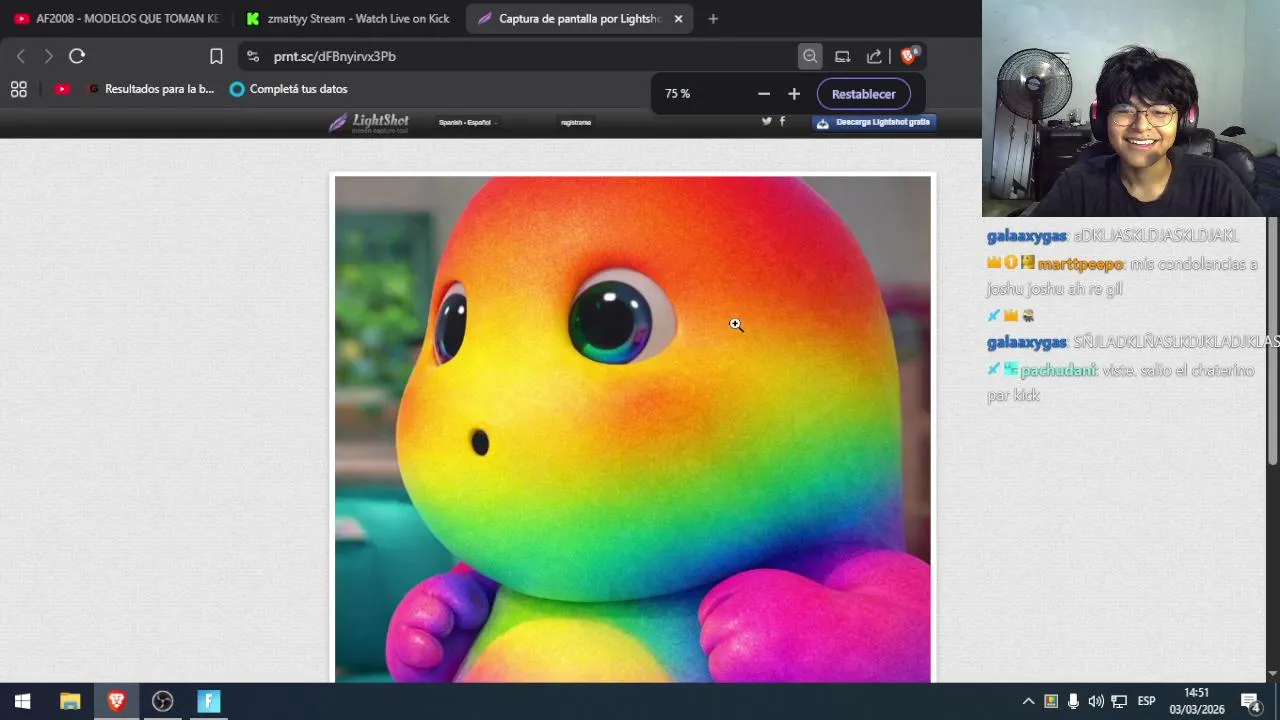Viewport: 1280px width, 720px height.
Task: Open Brave Shields lion icon
Action: (x=909, y=56)
